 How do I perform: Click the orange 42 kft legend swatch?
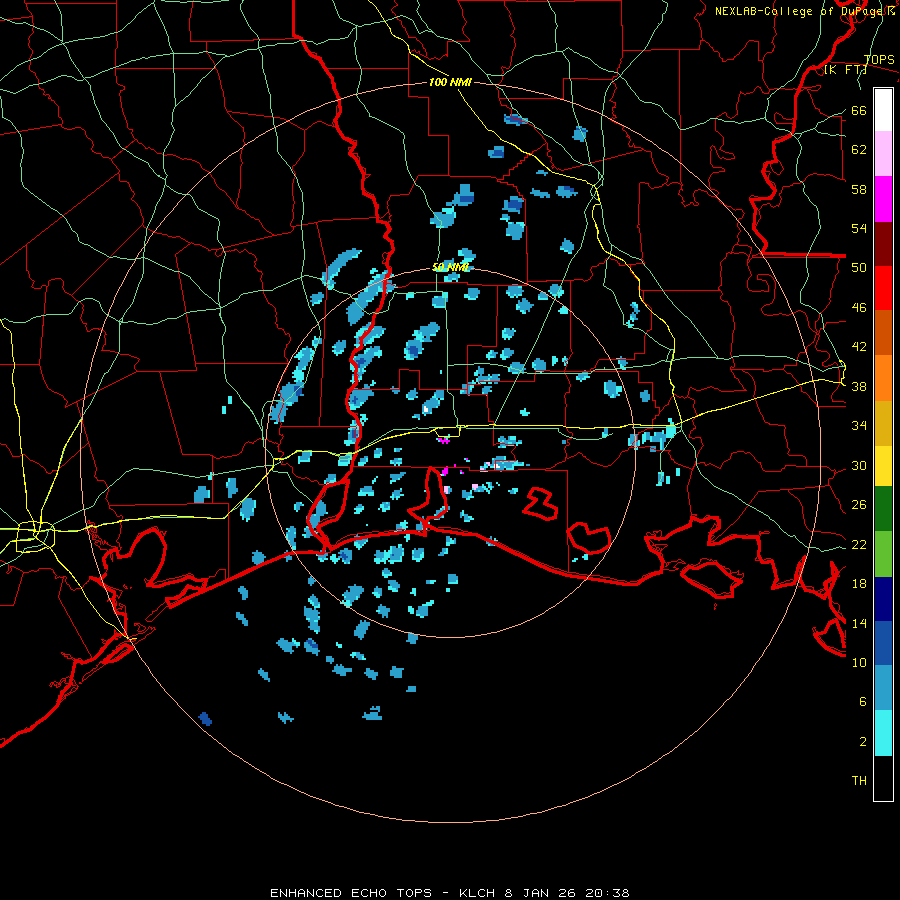[883, 377]
